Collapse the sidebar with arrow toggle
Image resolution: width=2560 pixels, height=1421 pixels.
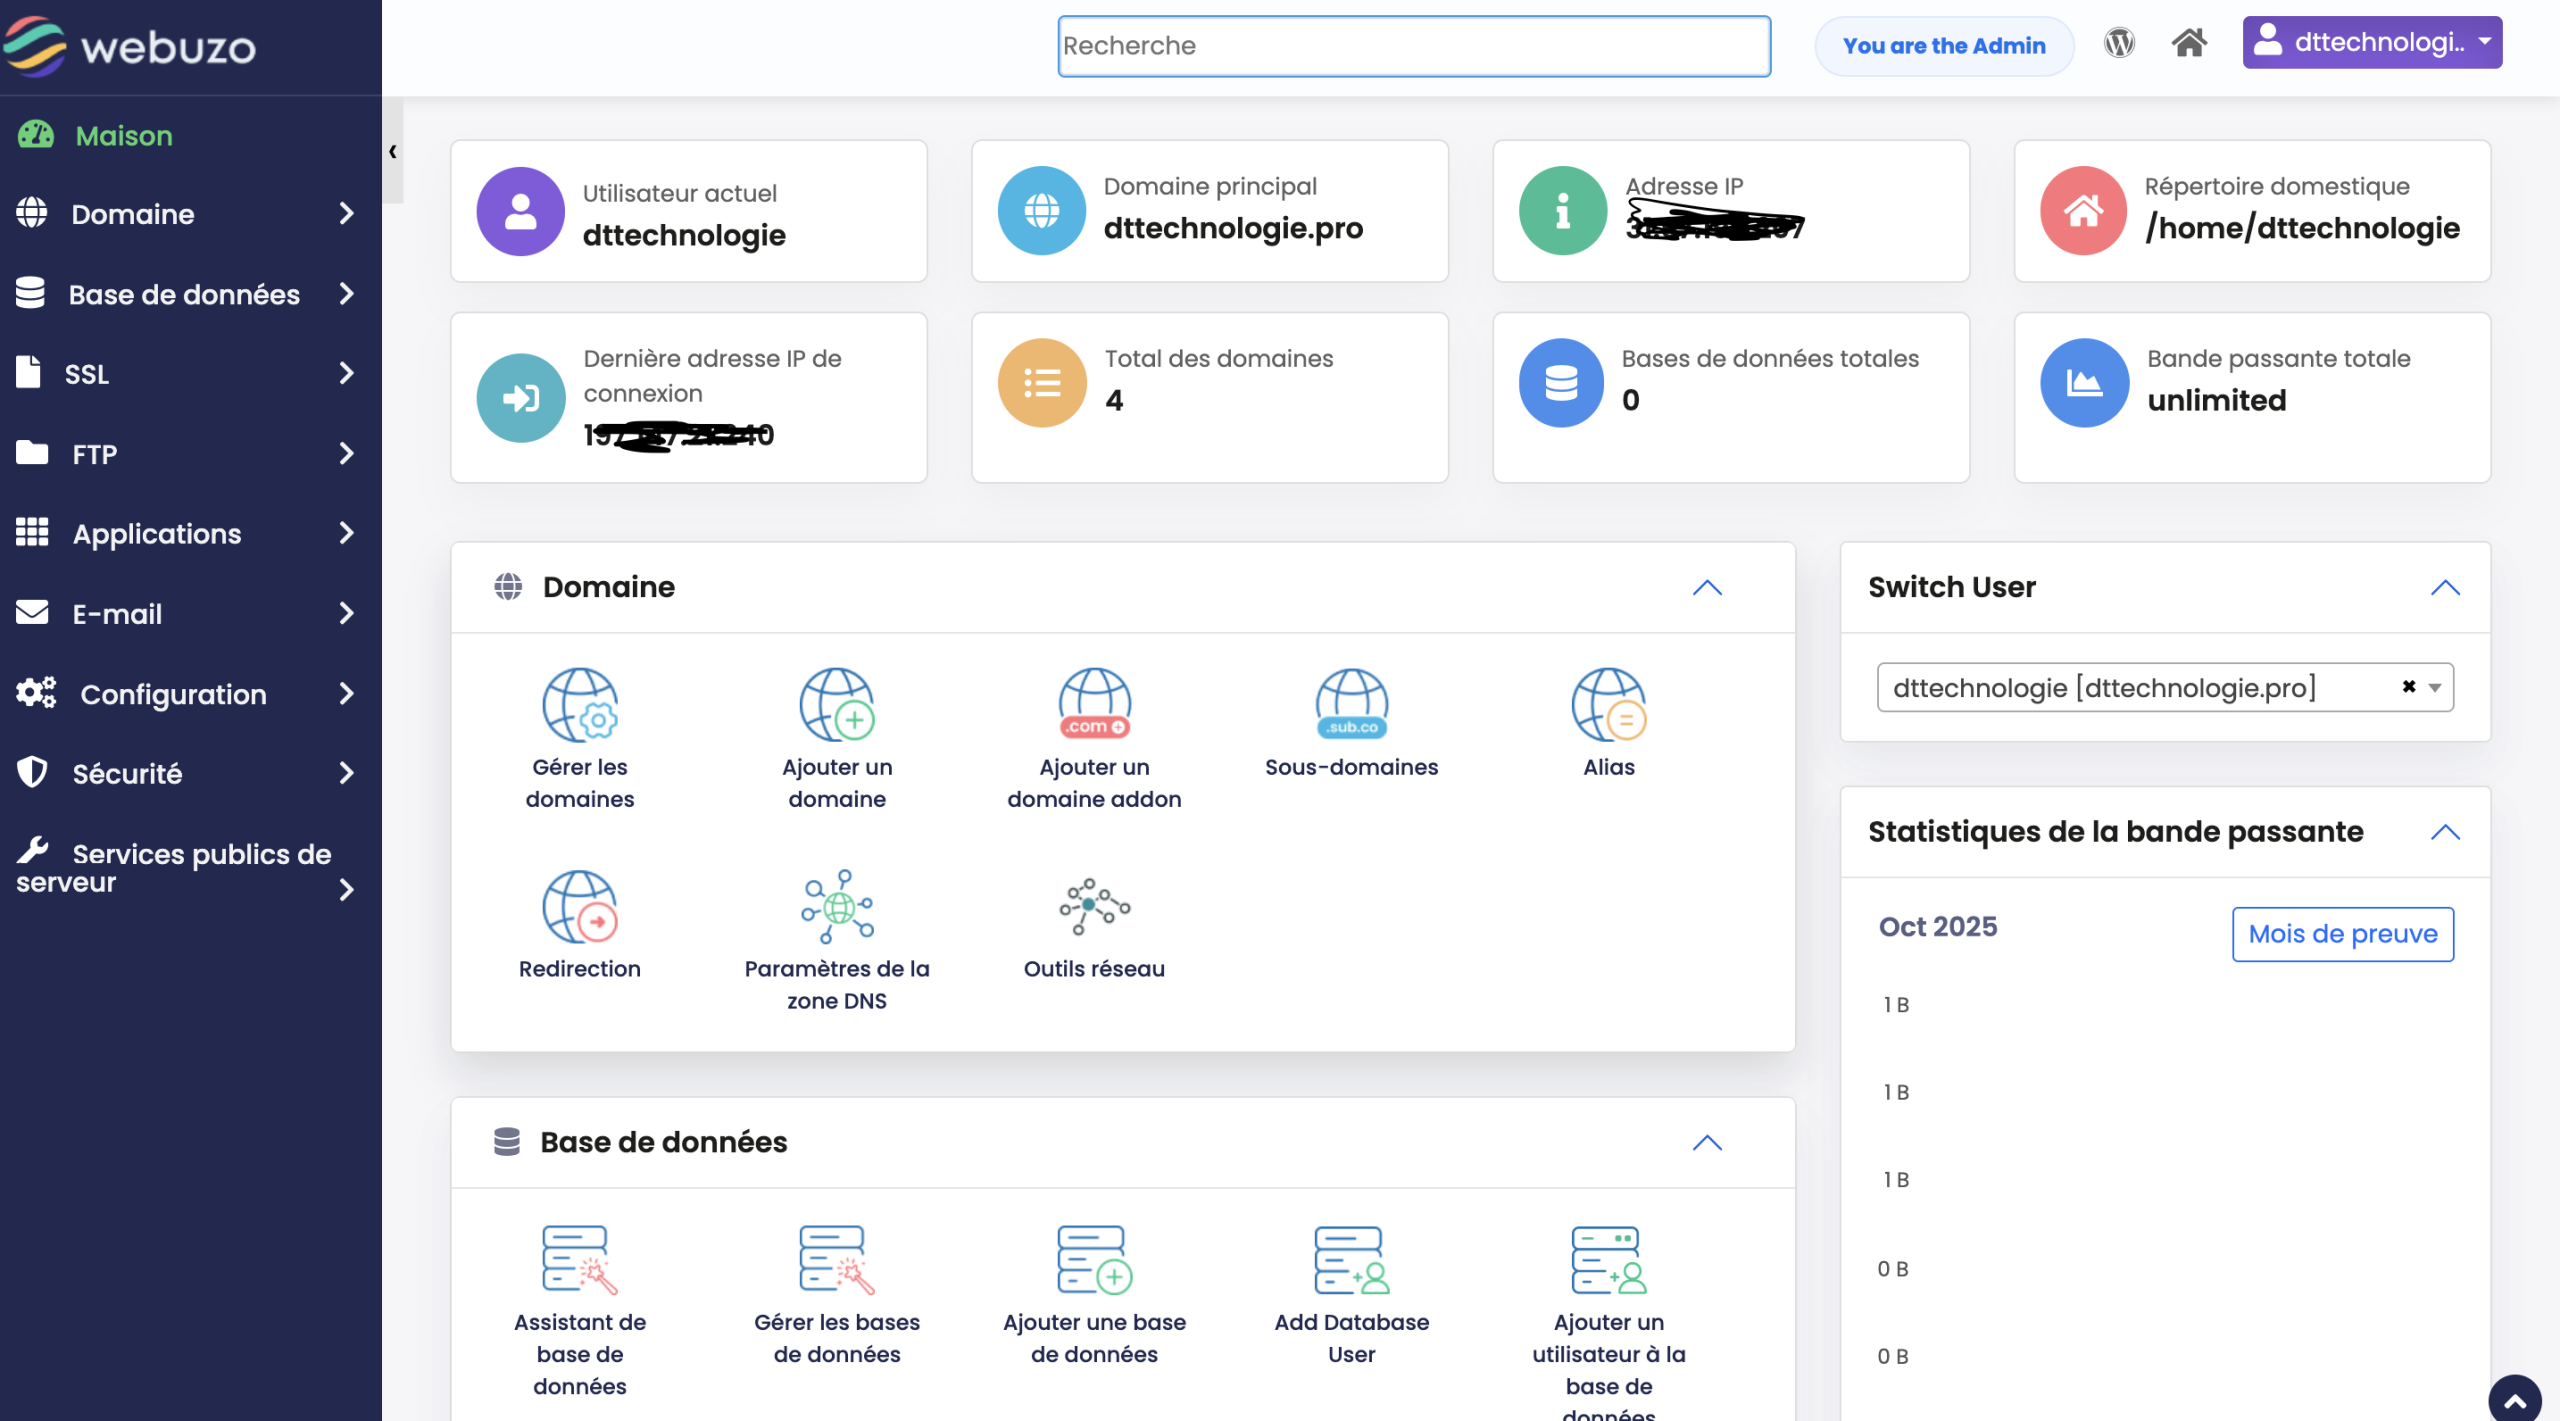pos(393,152)
